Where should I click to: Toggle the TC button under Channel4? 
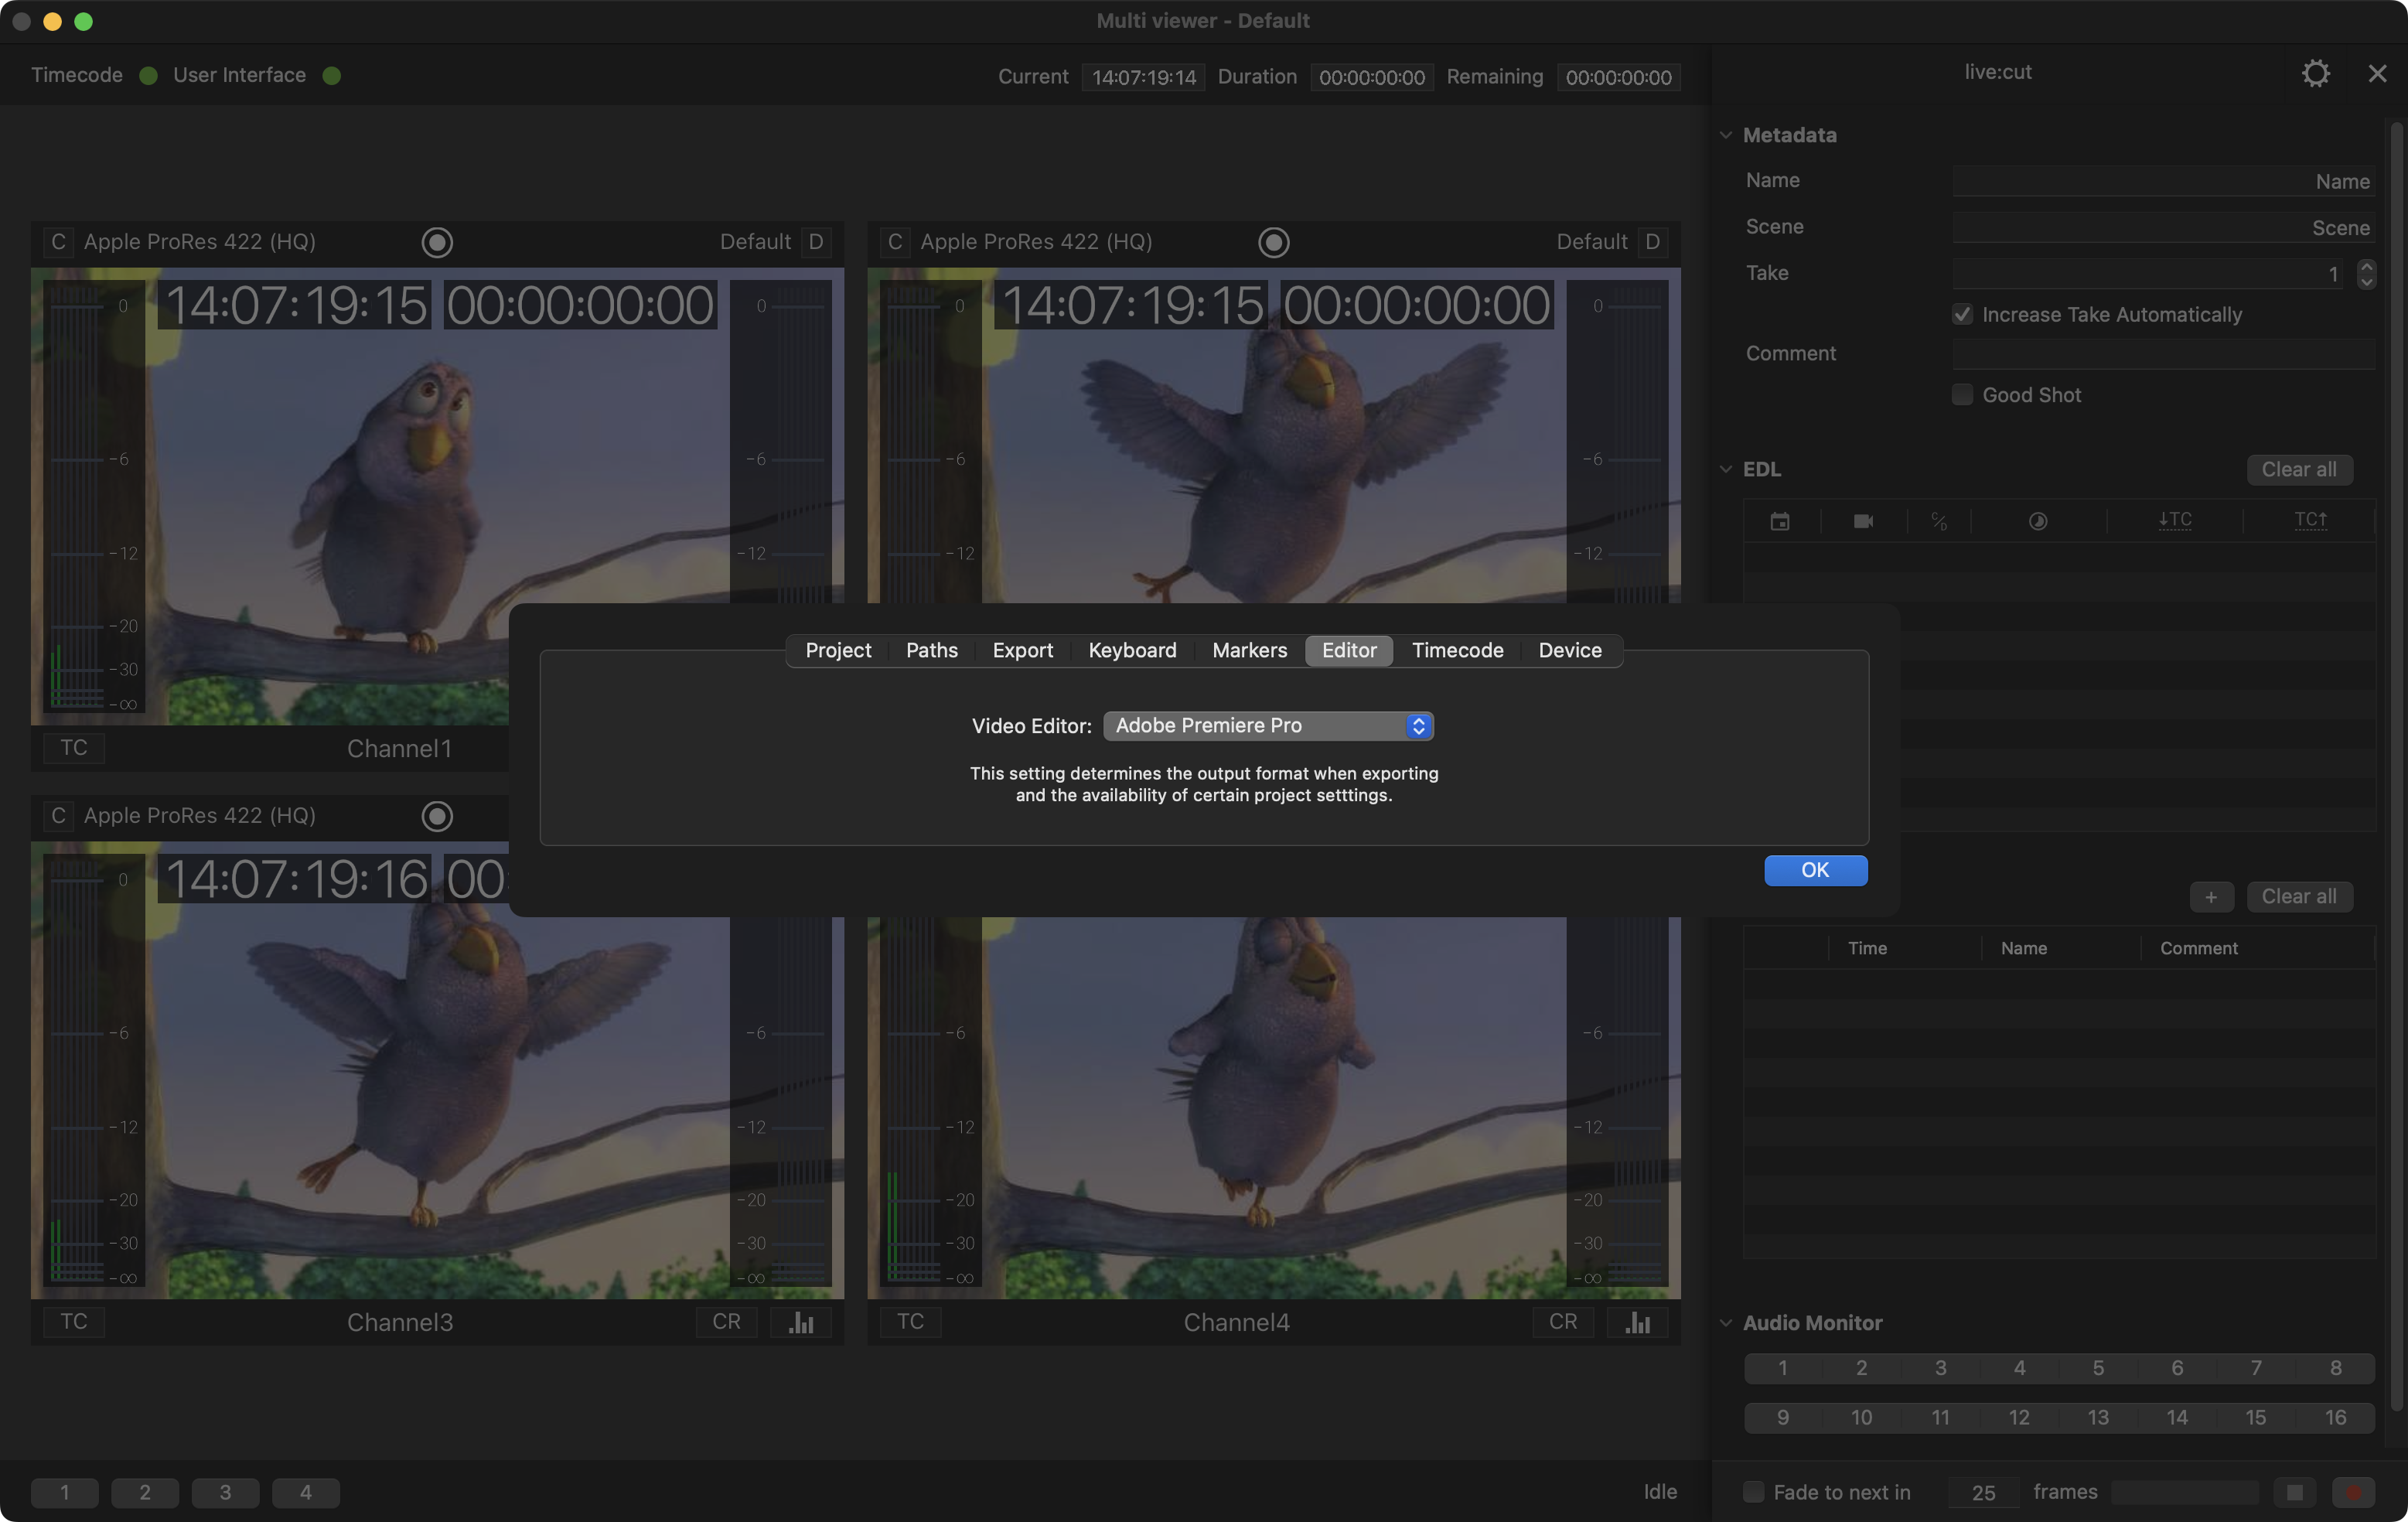click(910, 1322)
